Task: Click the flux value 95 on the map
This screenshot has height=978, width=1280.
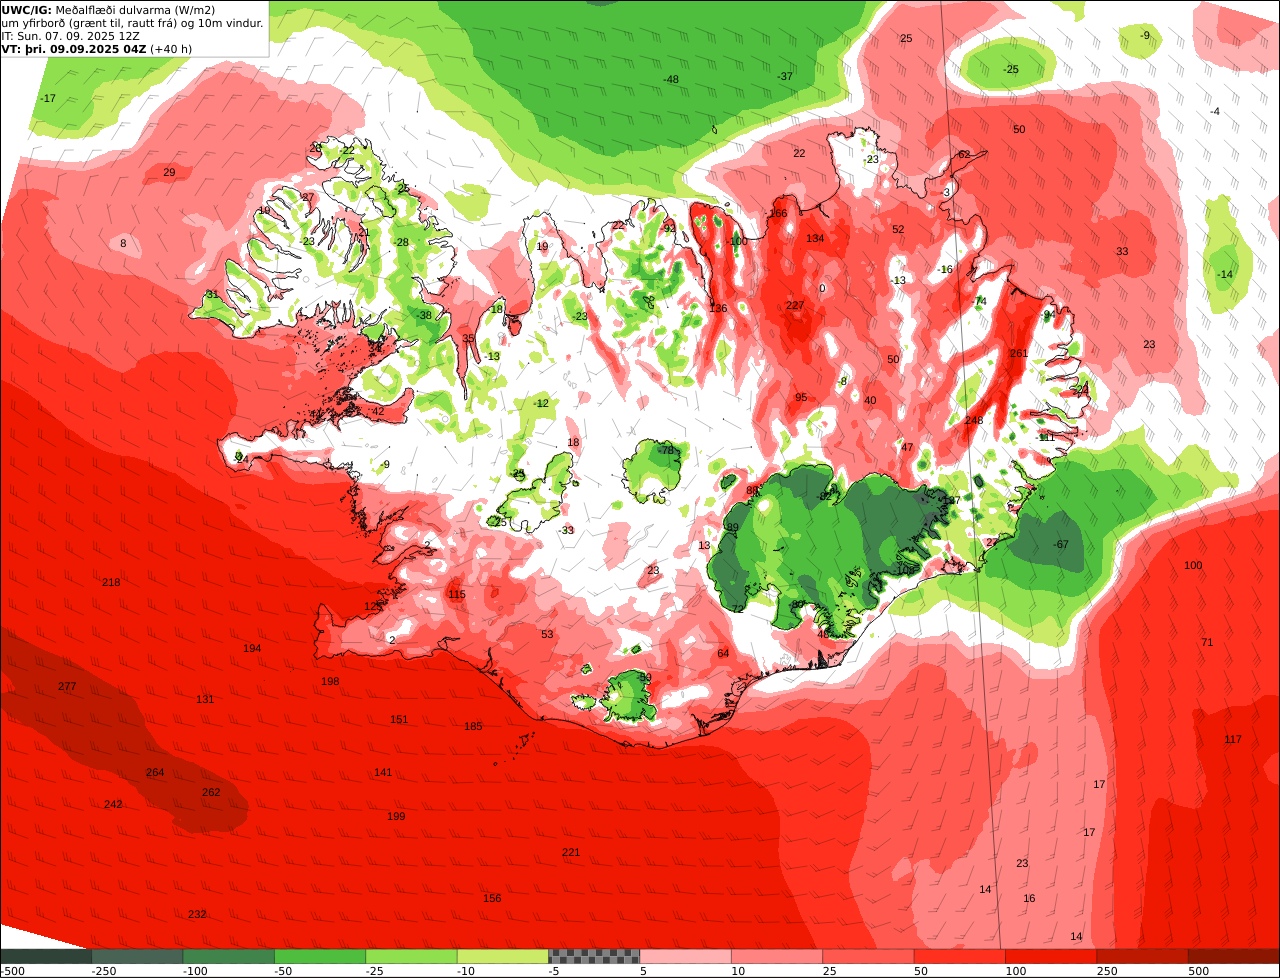Action: (x=801, y=398)
